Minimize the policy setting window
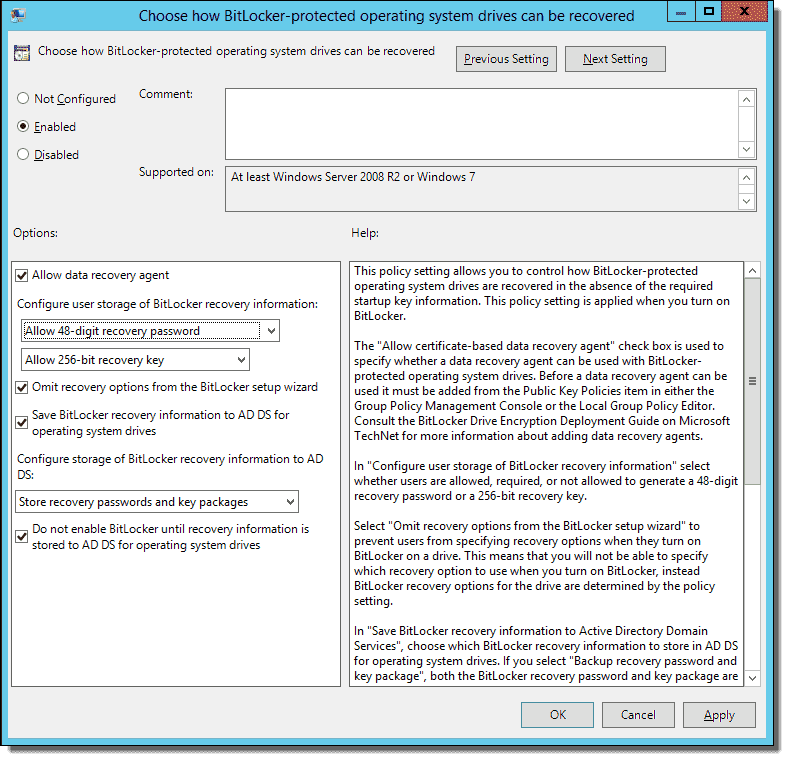 point(682,12)
